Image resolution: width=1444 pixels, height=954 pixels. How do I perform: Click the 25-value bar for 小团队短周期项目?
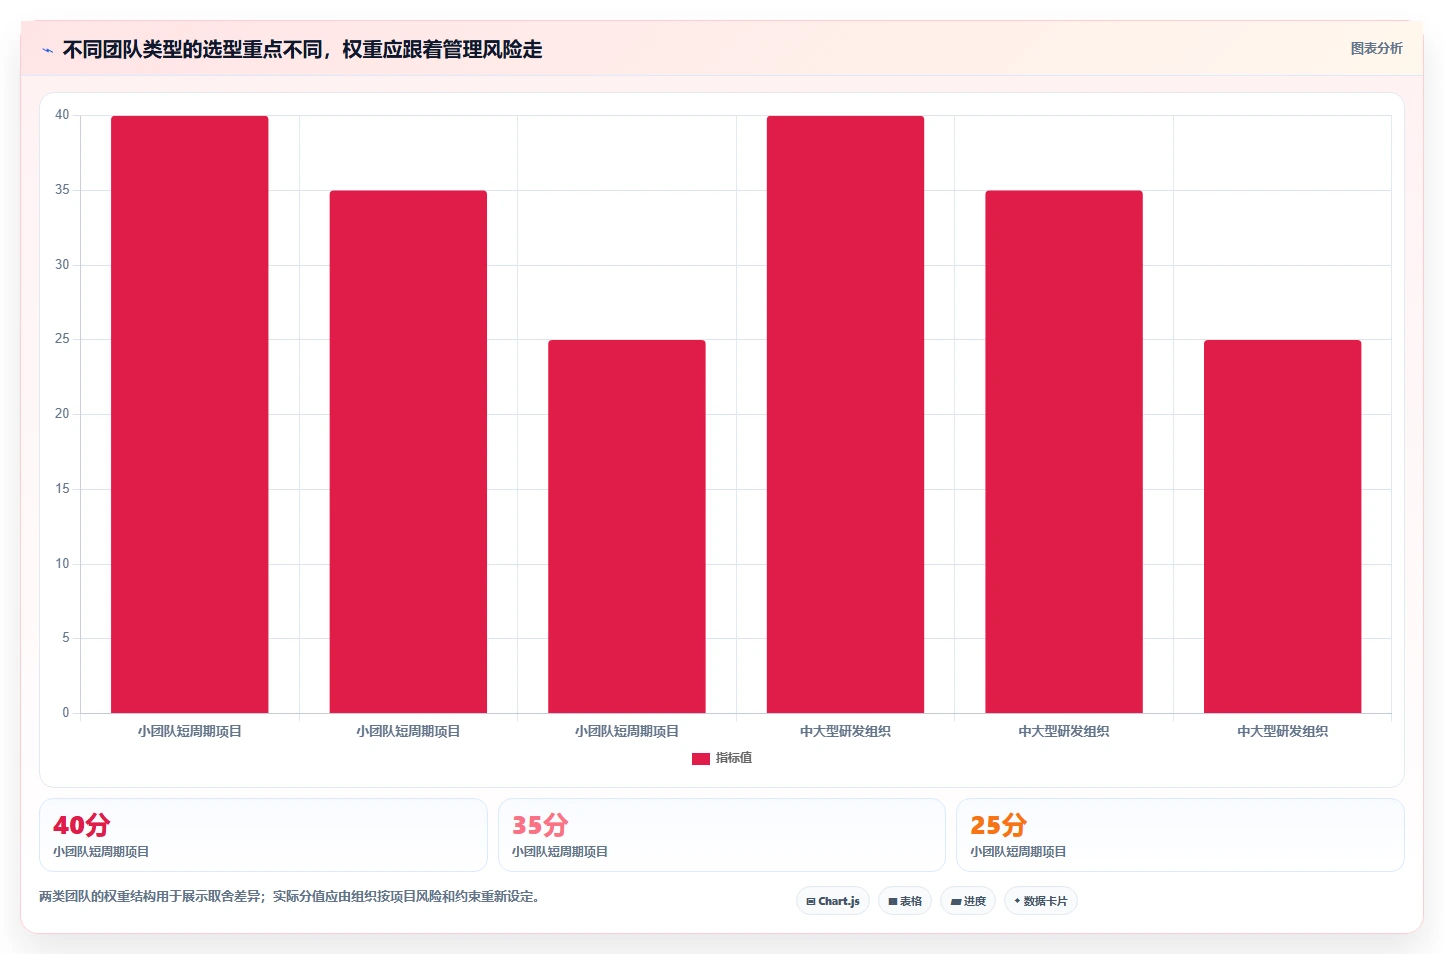click(627, 526)
